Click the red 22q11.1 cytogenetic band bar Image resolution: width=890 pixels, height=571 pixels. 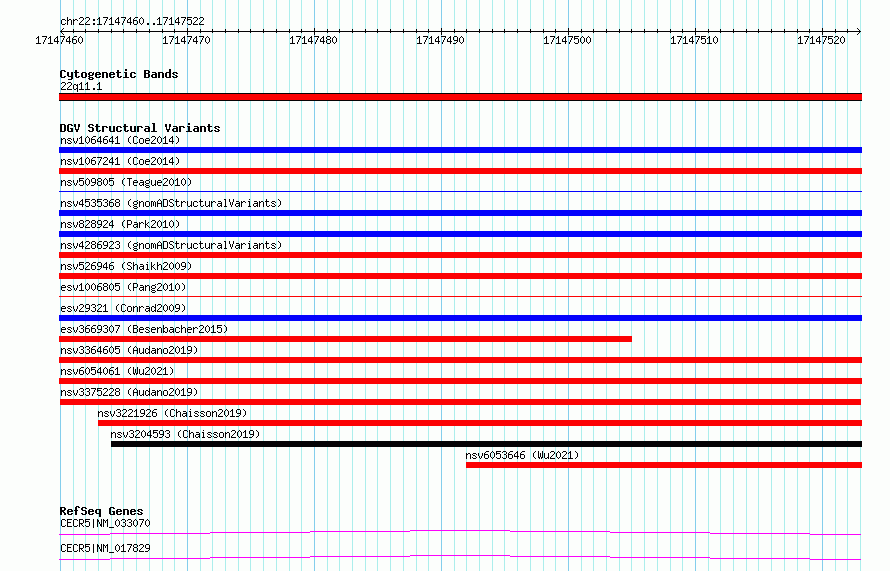(460, 97)
